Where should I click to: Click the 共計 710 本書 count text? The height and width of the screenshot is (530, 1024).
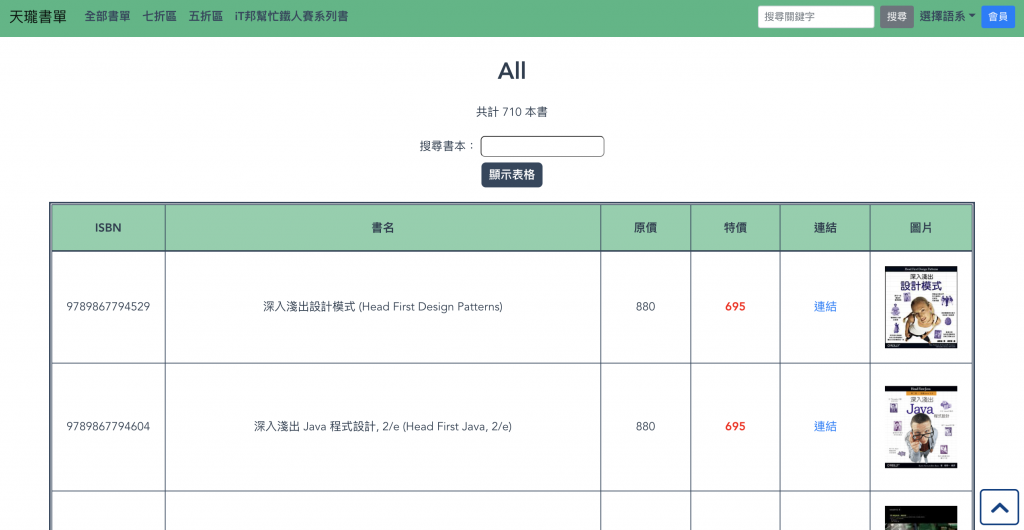(x=512, y=112)
